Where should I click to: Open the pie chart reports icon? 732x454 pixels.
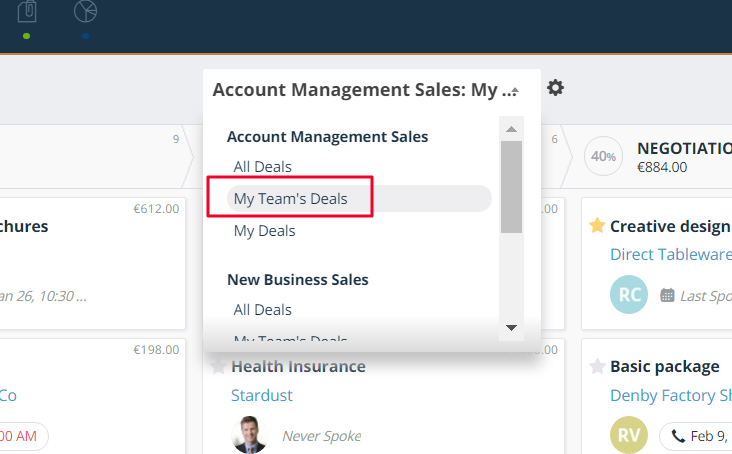click(x=85, y=11)
